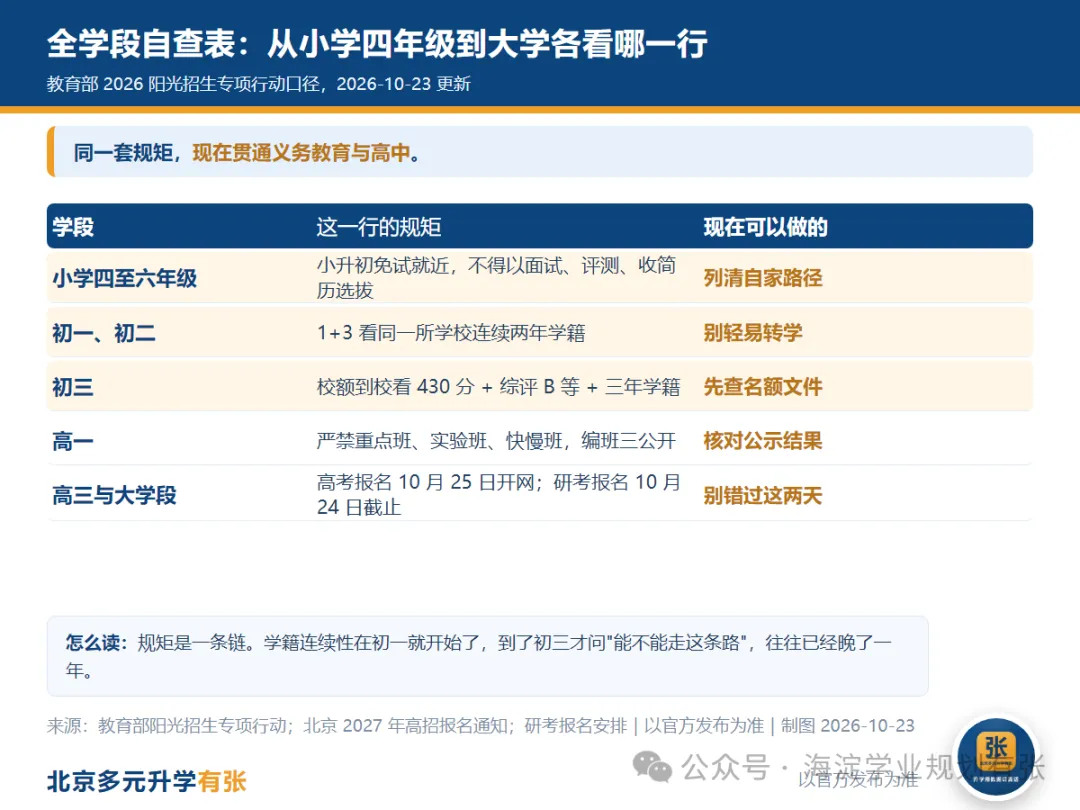Click the 怎么读 note label
Viewport: 1080px width, 810px height.
point(96,643)
